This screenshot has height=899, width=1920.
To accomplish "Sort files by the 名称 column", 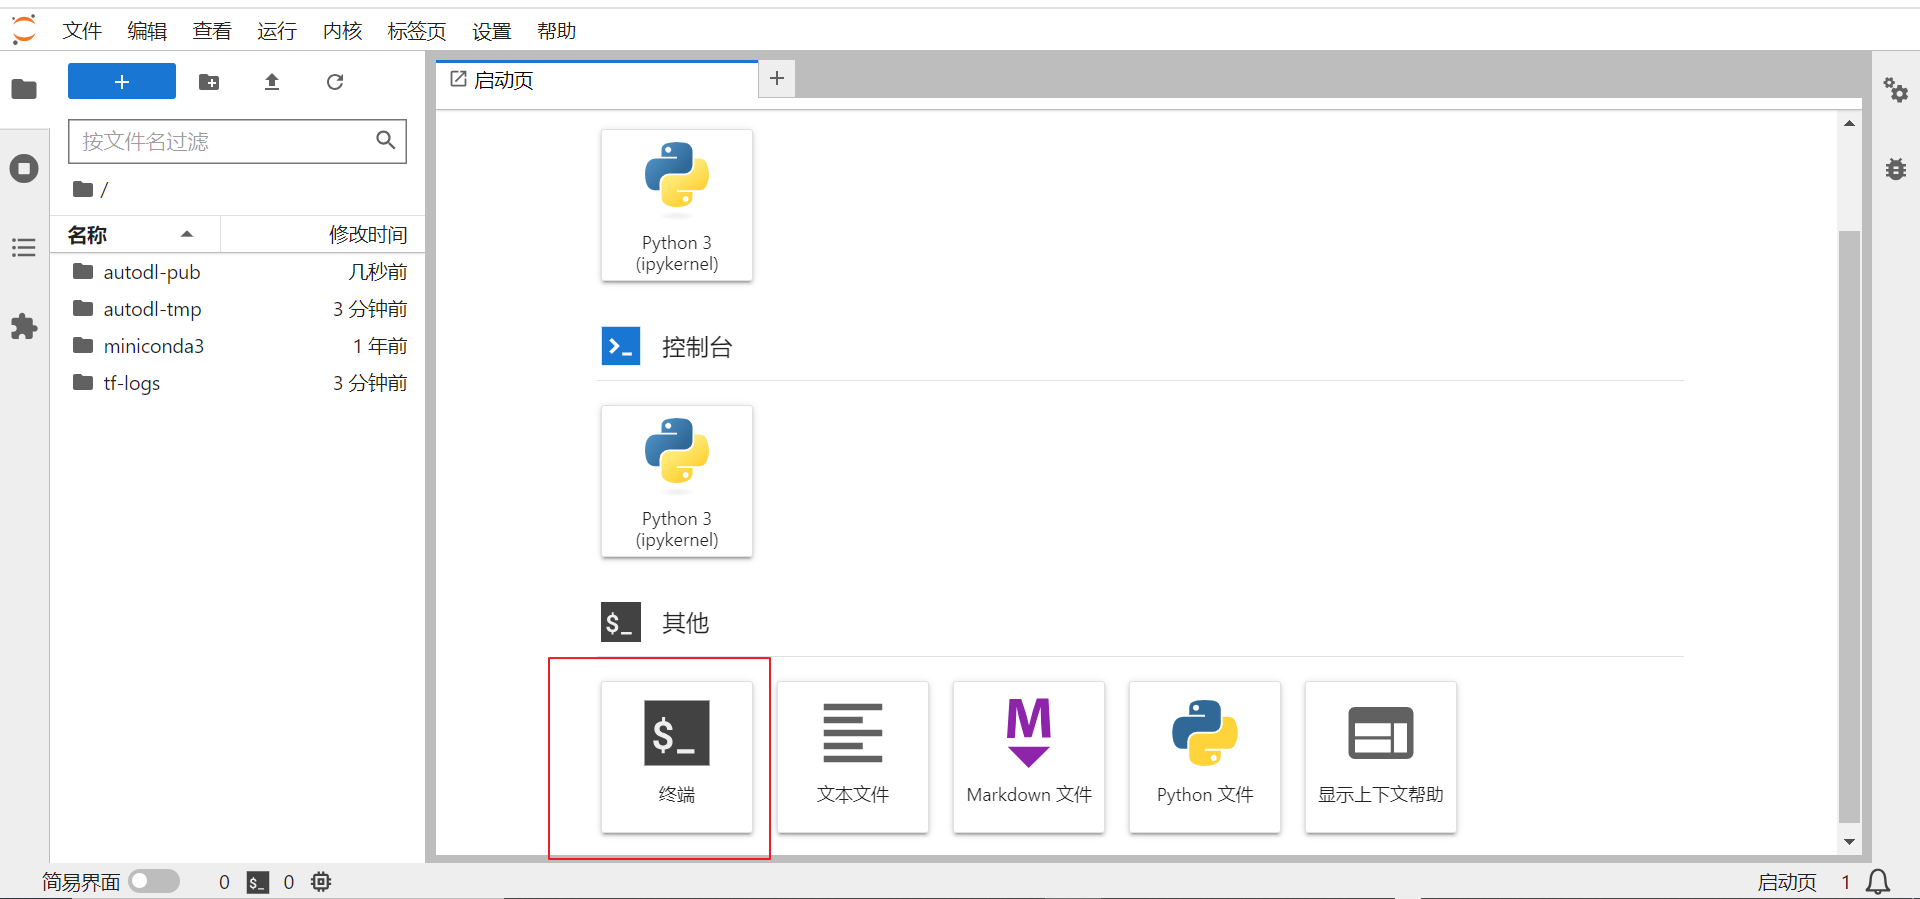I will tap(135, 234).
